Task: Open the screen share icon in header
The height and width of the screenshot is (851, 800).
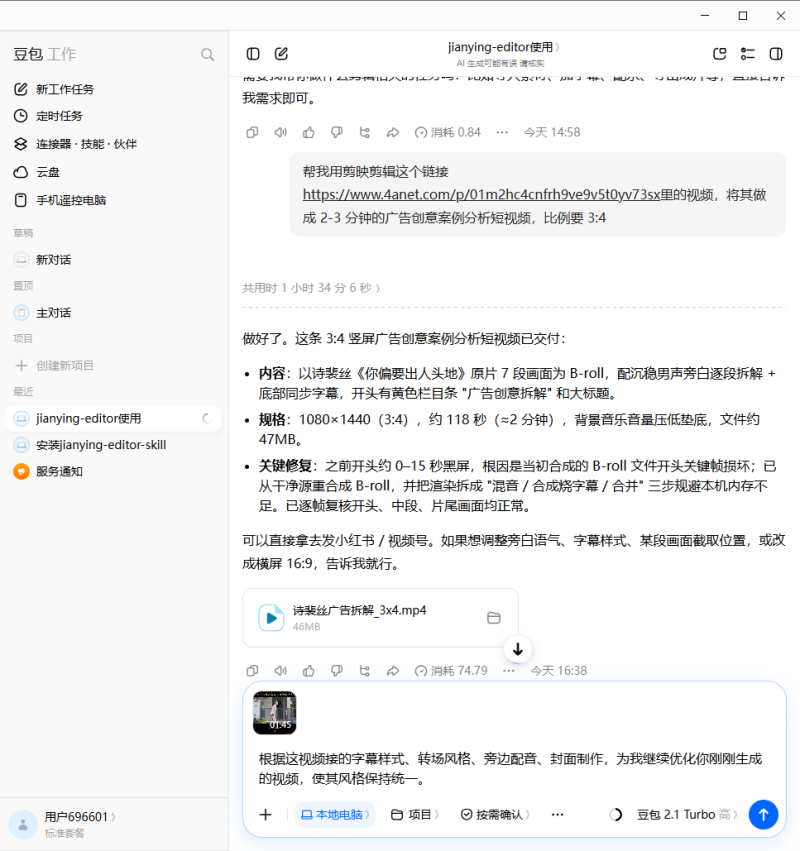Action: point(720,54)
